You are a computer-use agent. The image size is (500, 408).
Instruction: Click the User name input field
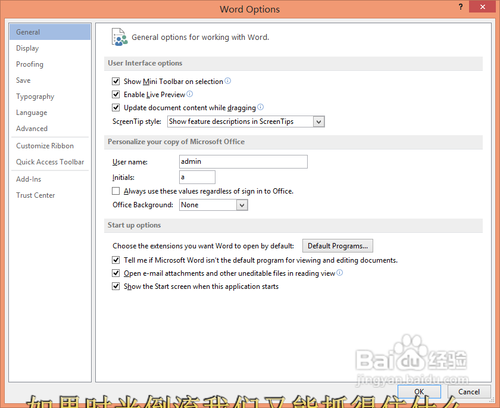click(x=243, y=162)
